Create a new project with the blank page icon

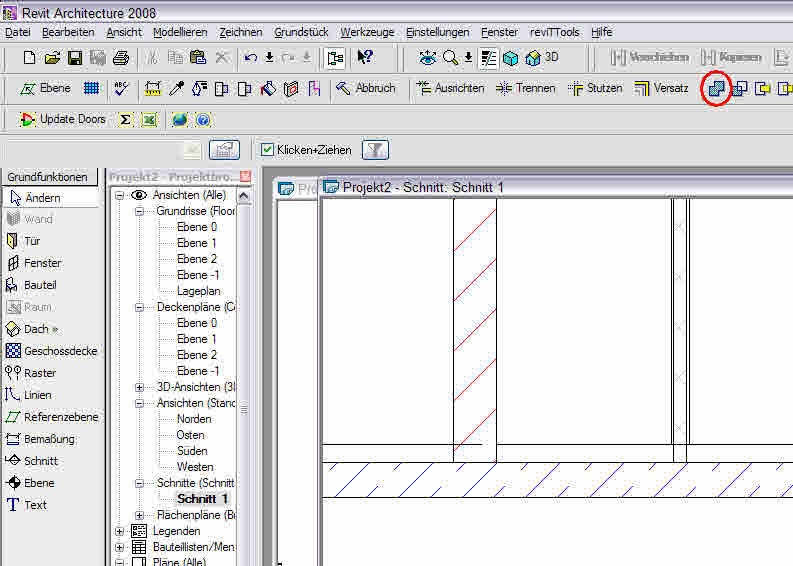tap(29, 58)
